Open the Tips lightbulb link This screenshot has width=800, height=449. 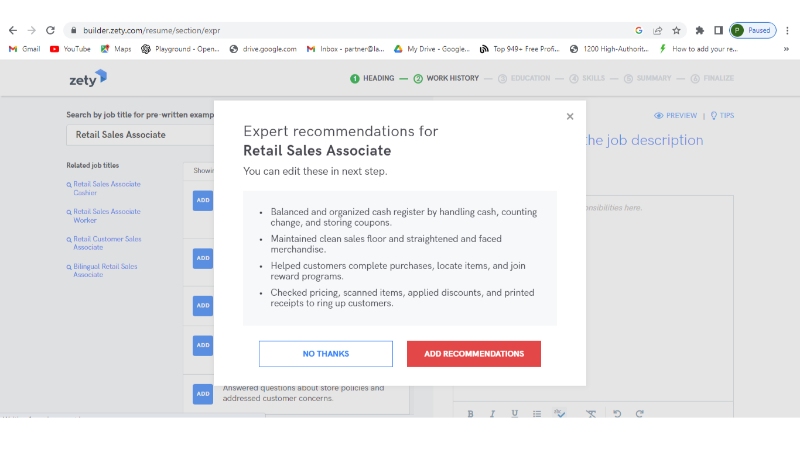[x=722, y=116]
